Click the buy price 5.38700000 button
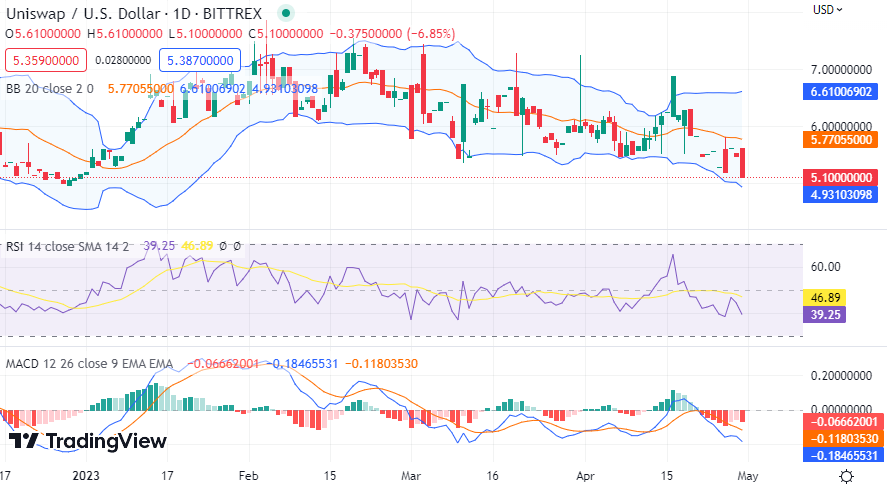This screenshot has width=887, height=489. 200,61
